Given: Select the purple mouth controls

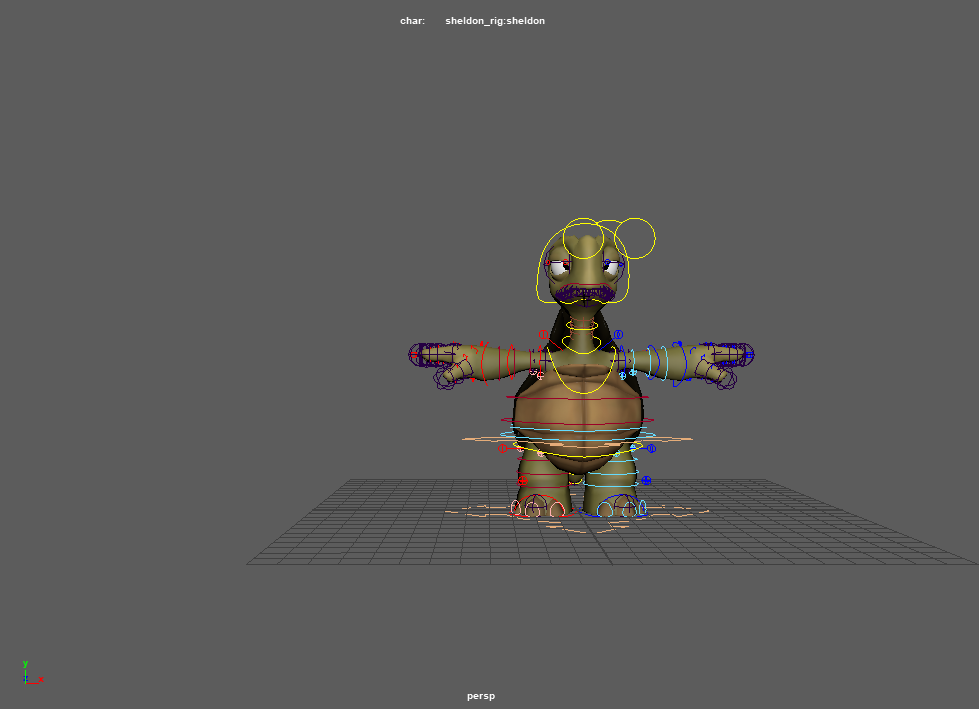Looking at the screenshot, I should tap(583, 293).
